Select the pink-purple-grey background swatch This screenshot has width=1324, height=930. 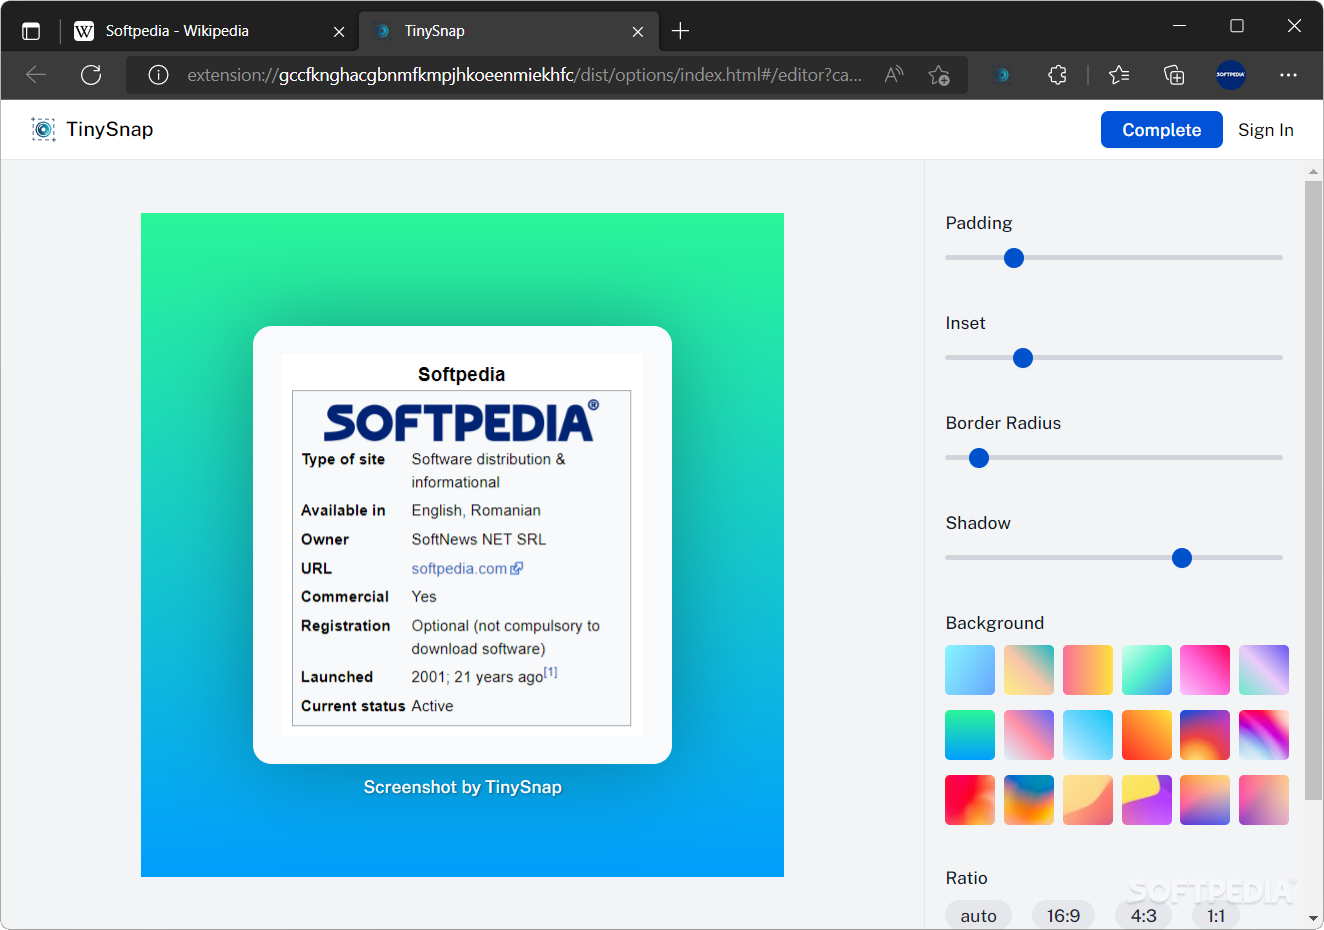1029,735
